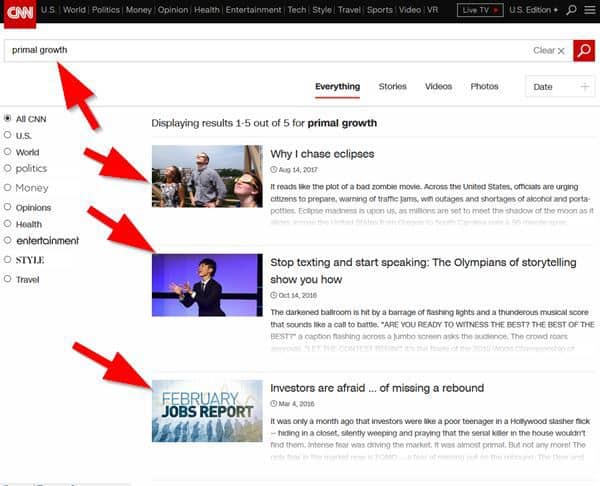Open Politics in top navigation
This screenshot has height=486, width=600.
coord(106,10)
